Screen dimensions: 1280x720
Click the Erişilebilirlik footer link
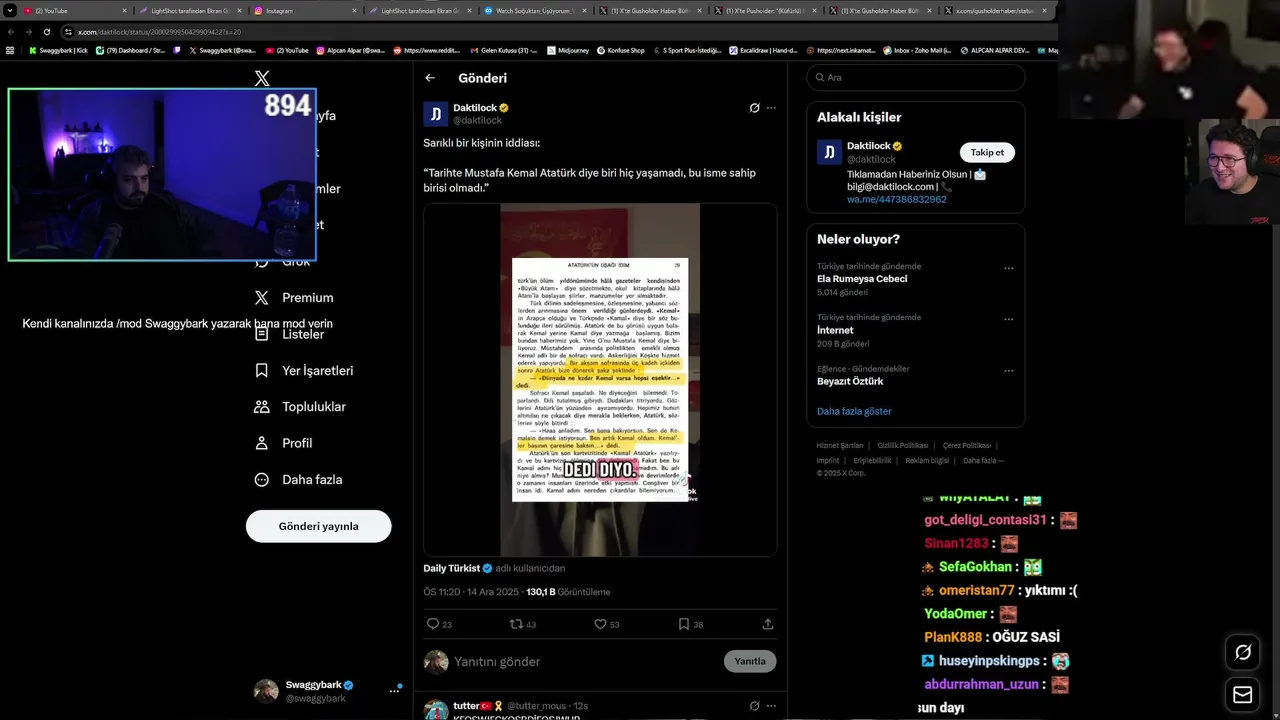click(x=872, y=461)
